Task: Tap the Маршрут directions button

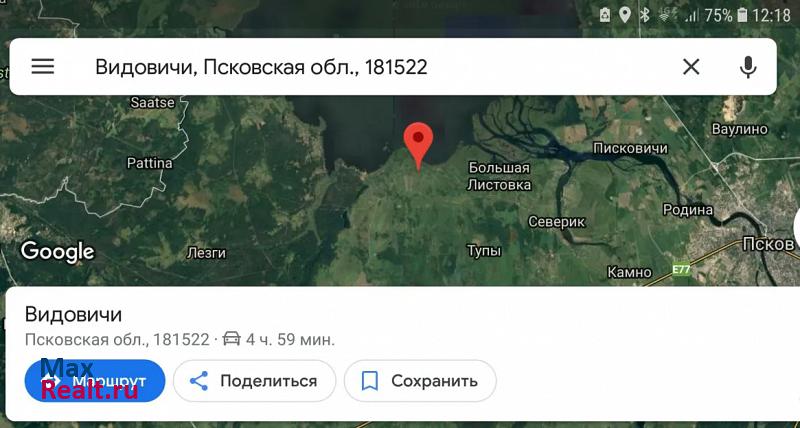Action: click(x=95, y=381)
